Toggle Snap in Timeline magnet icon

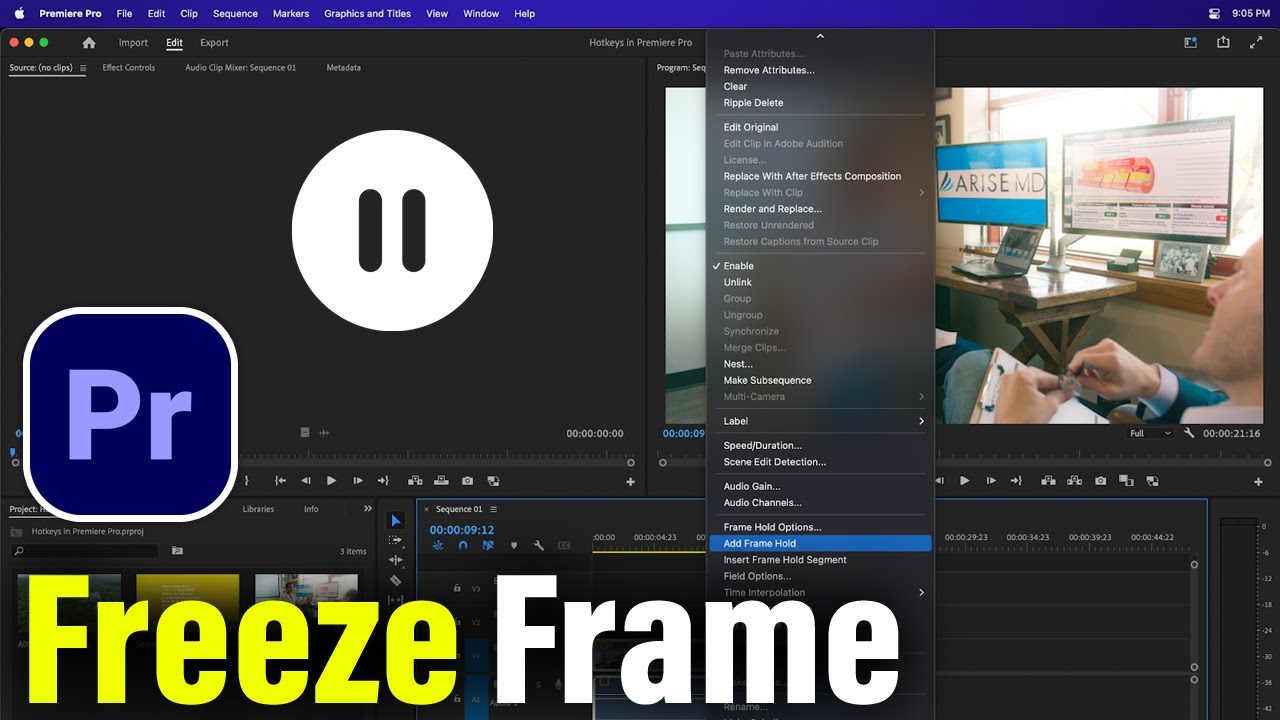point(463,546)
